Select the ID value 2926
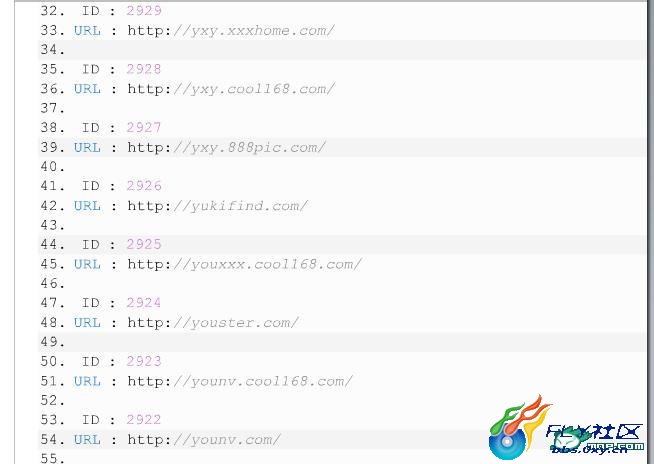The image size is (654, 464). [x=144, y=186]
